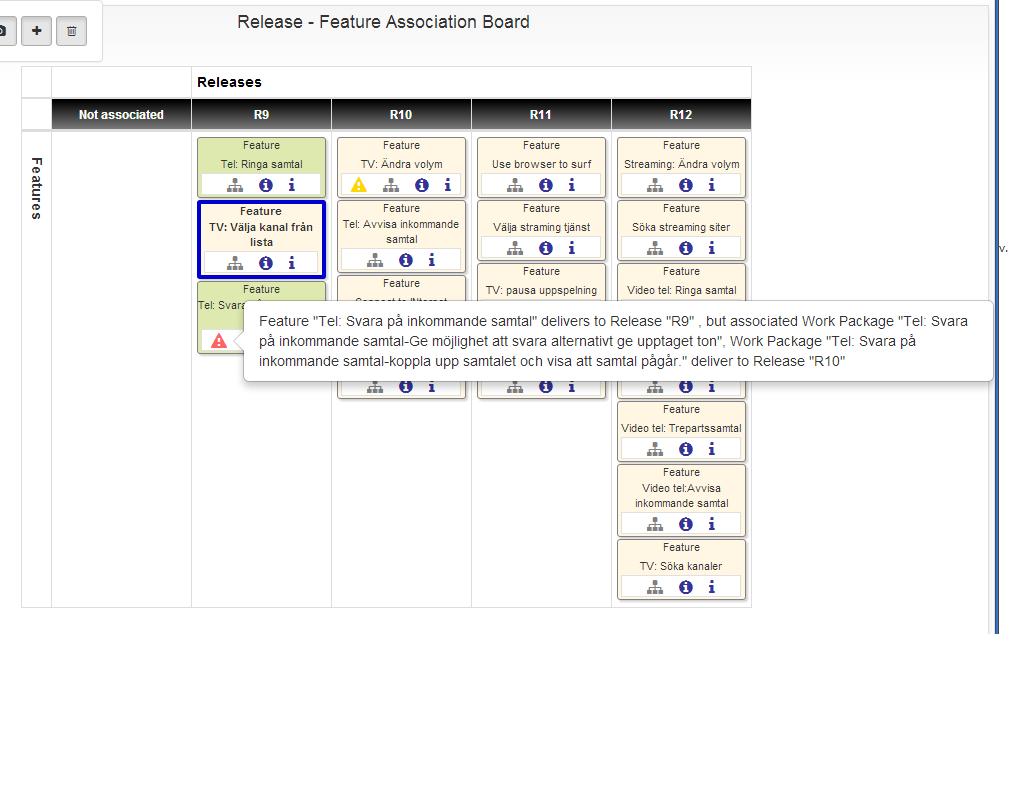Open hierarchy icon on Video tel: Trepartssamtal
Screen dimensions: 1026x800
pyautogui.click(x=655, y=449)
